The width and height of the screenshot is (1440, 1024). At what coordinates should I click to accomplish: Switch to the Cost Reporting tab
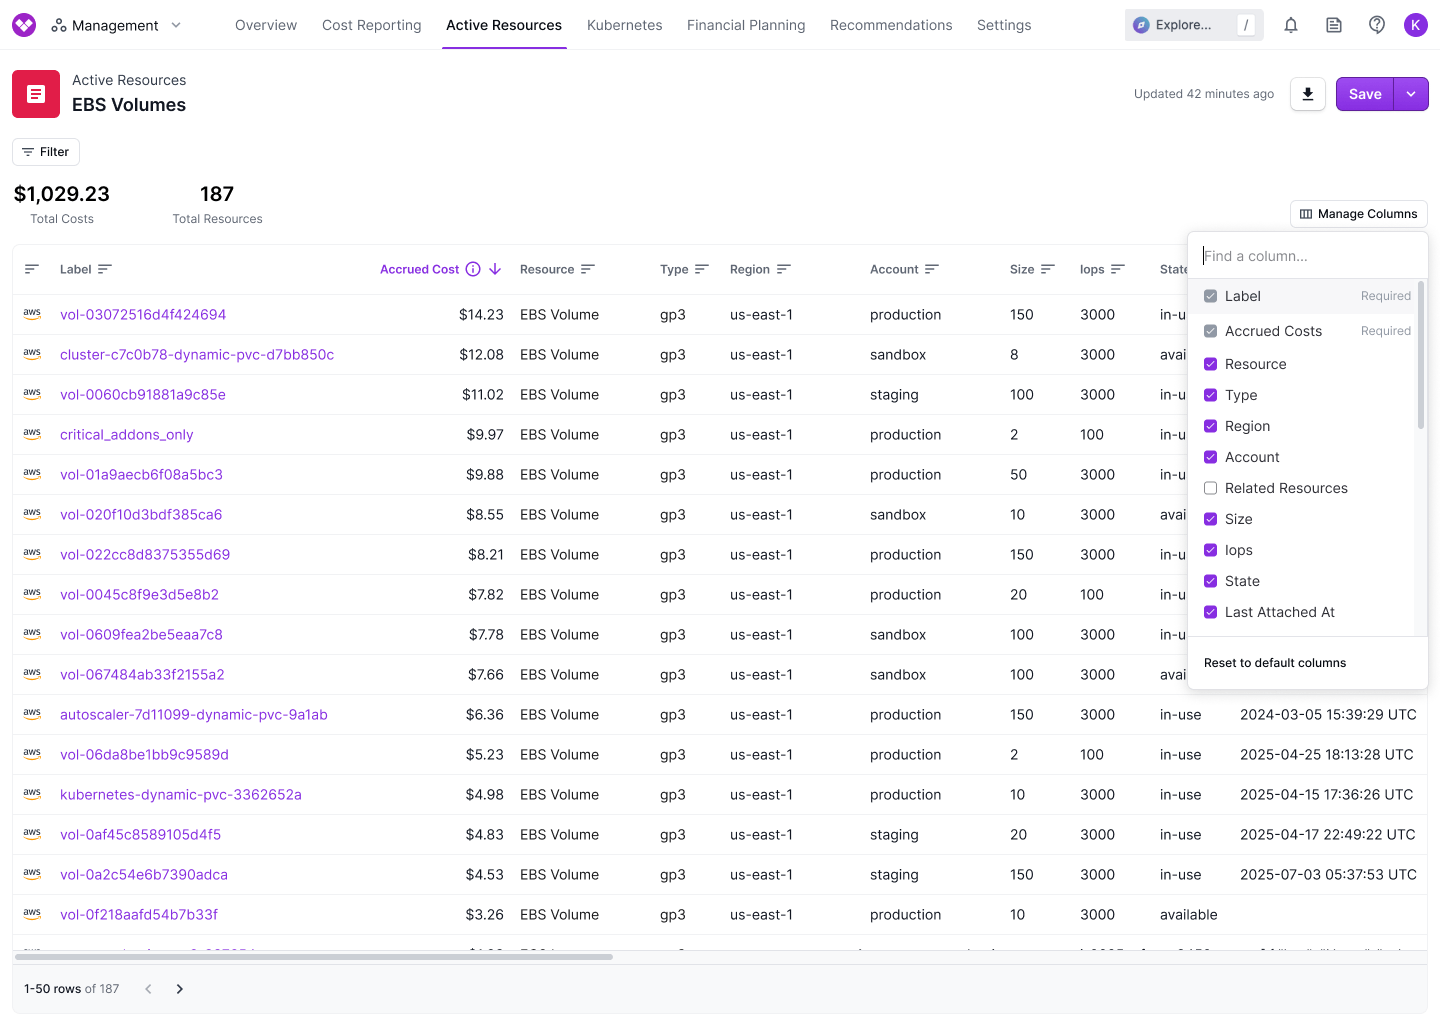(371, 25)
